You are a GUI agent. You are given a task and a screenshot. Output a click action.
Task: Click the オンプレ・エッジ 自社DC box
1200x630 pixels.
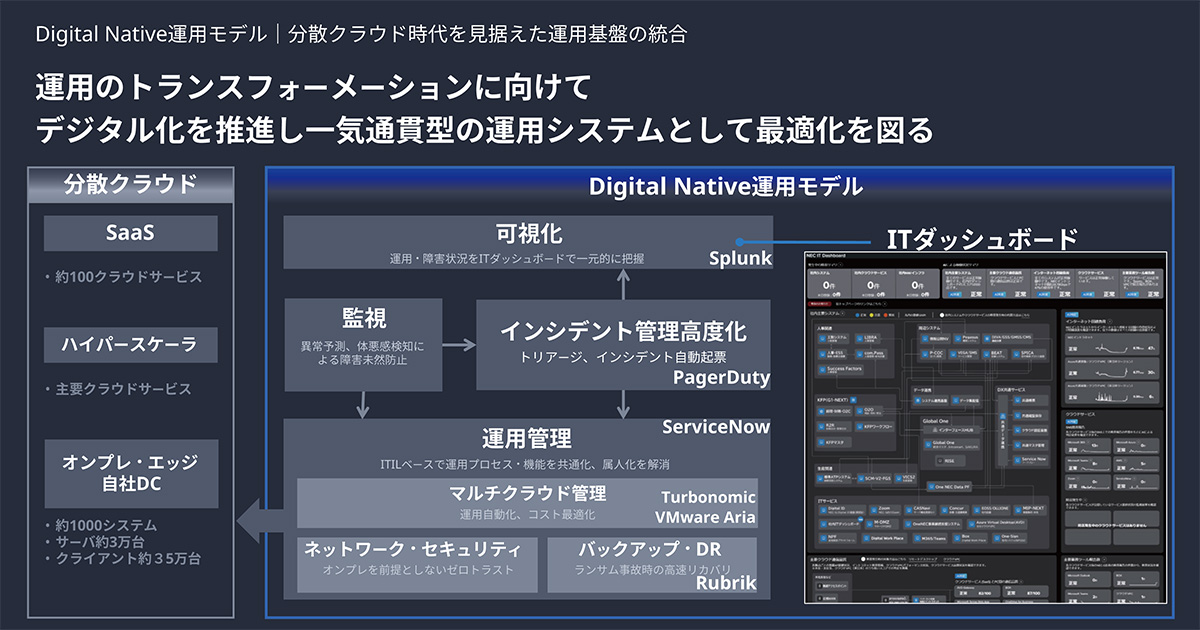coord(131,473)
